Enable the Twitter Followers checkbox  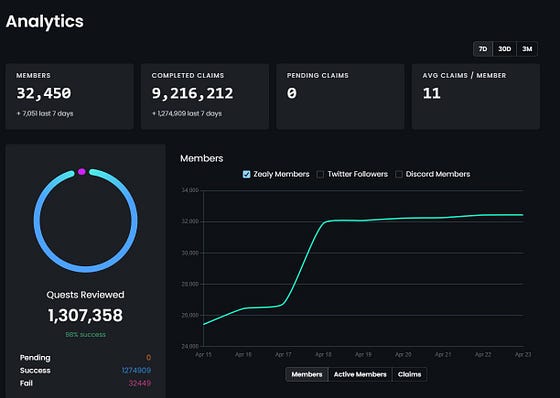pyautogui.click(x=320, y=174)
